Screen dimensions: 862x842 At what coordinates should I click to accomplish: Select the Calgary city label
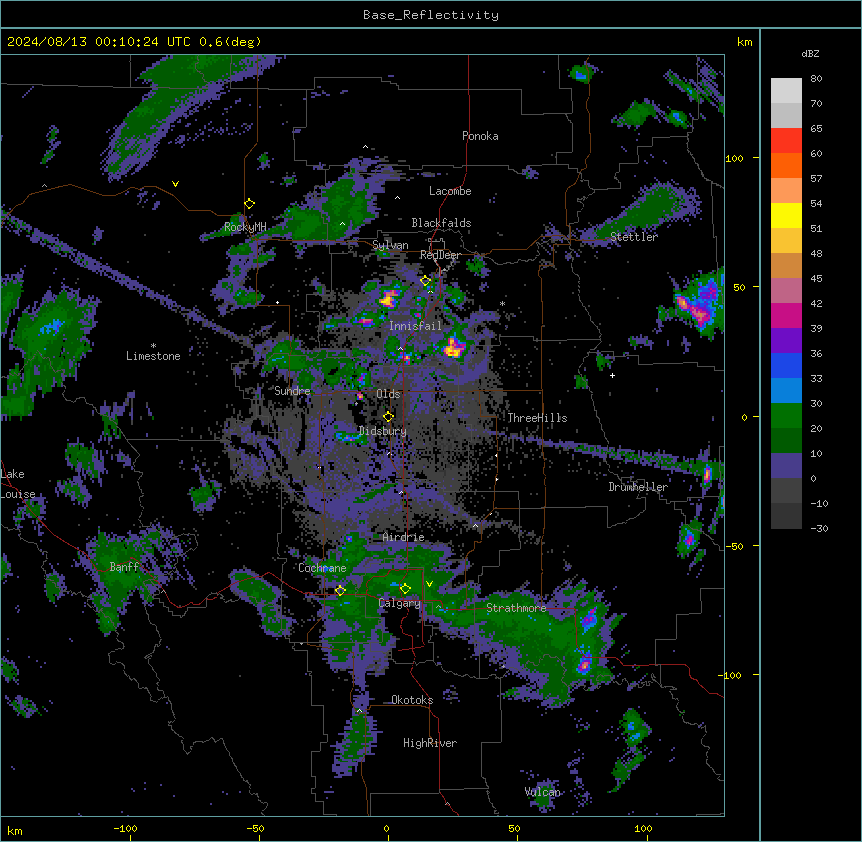point(399,603)
